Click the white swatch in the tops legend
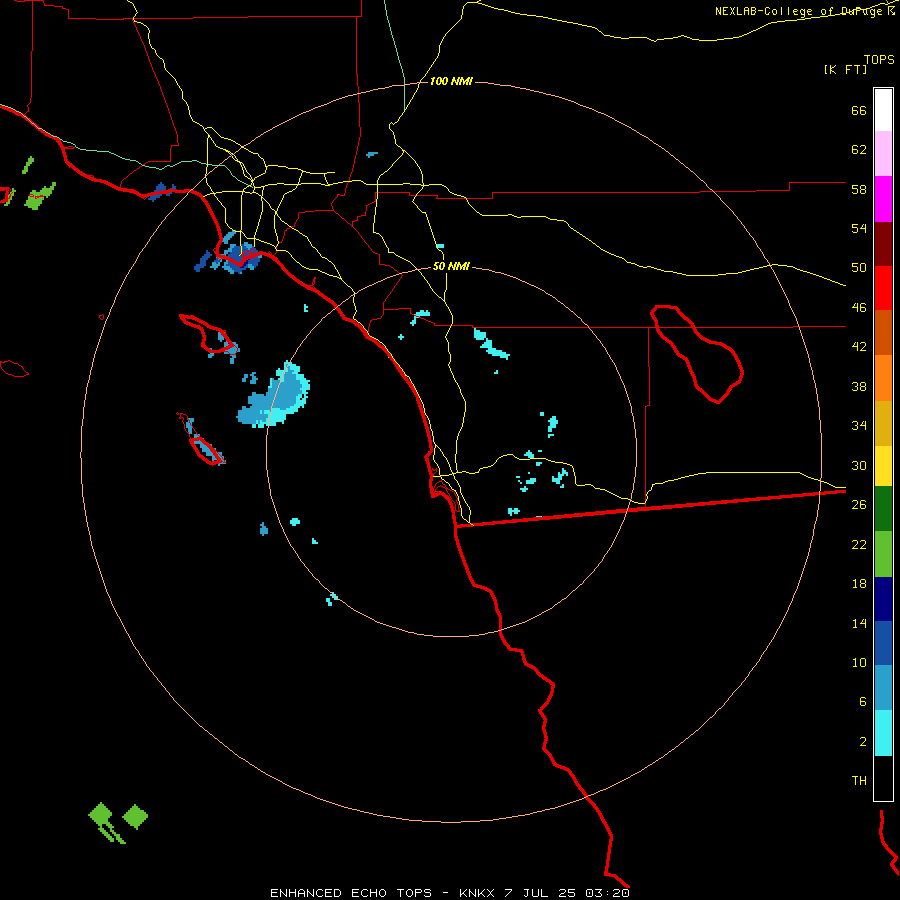This screenshot has width=900, height=900. pyautogui.click(x=883, y=110)
